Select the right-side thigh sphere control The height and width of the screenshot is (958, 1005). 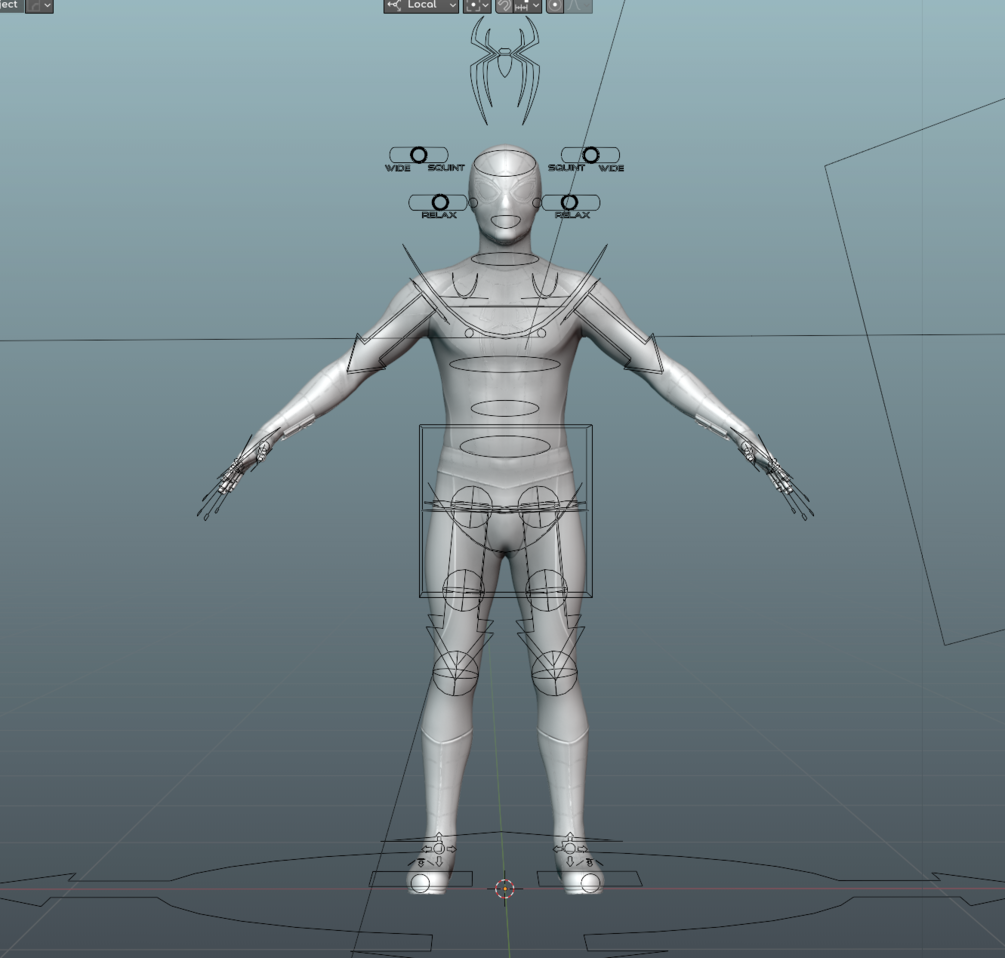click(x=547, y=590)
